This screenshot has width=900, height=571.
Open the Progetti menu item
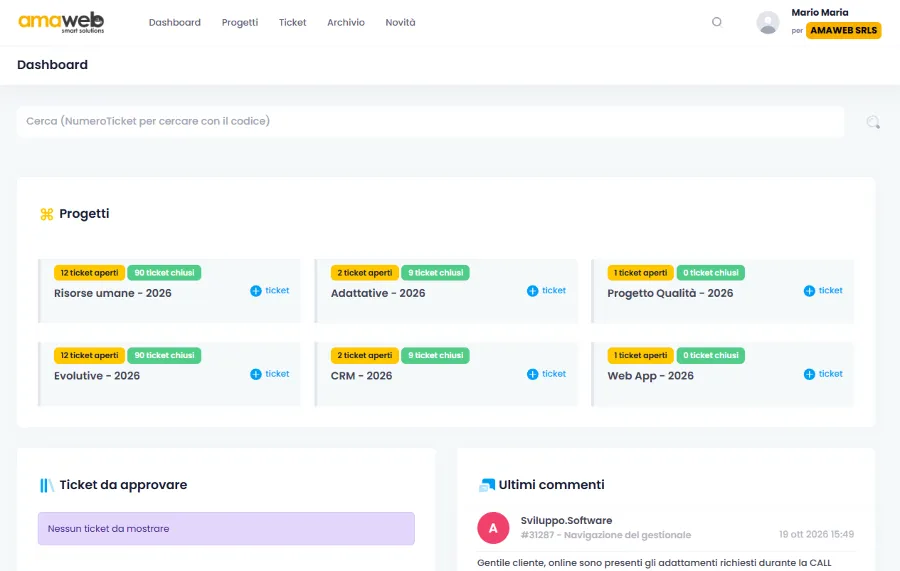click(x=240, y=22)
